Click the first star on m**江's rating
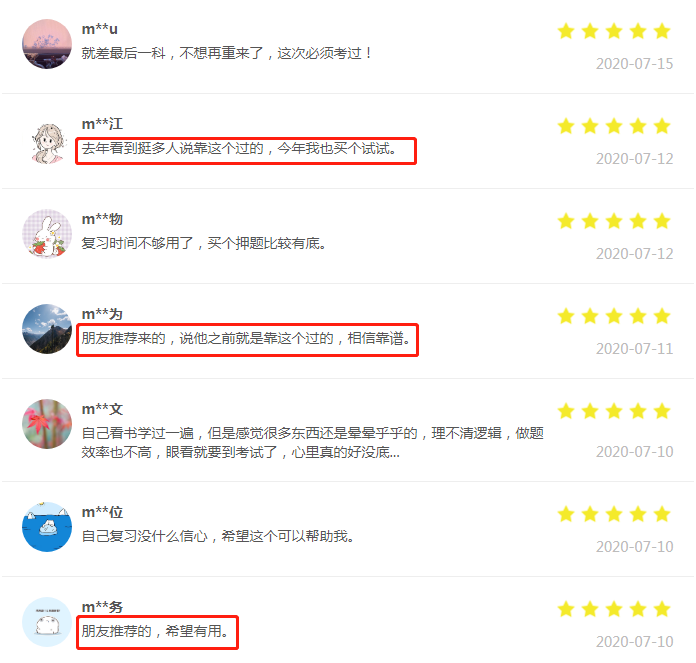This screenshot has width=696, height=663. click(566, 126)
